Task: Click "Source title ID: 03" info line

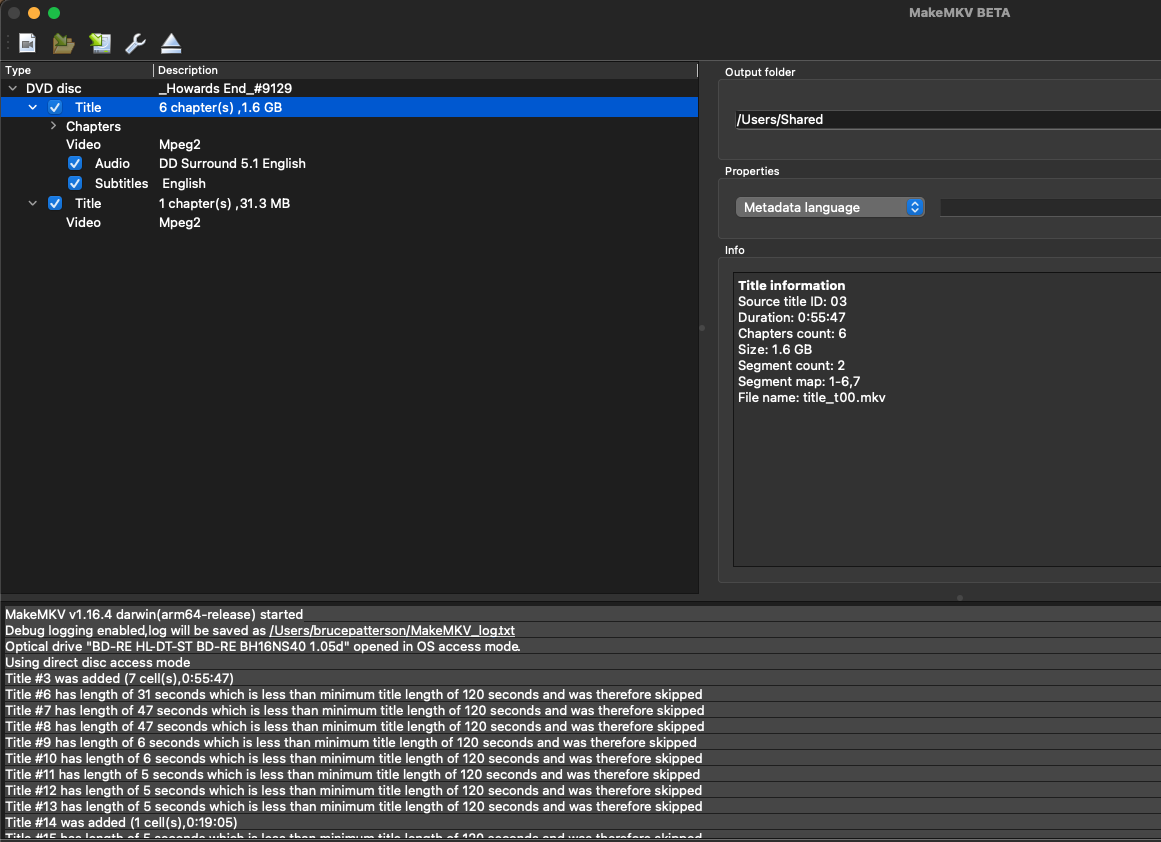Action: [792, 301]
